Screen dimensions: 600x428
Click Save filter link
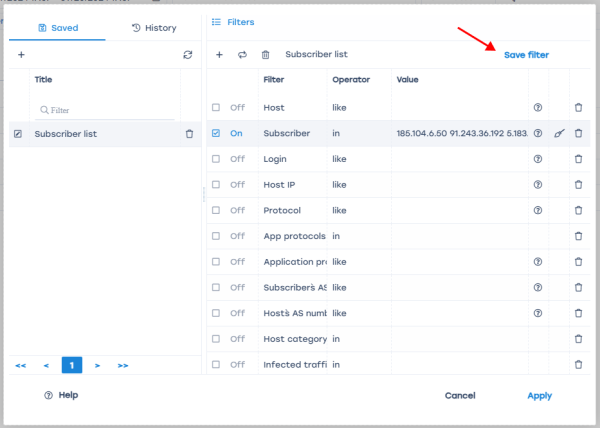coord(525,55)
